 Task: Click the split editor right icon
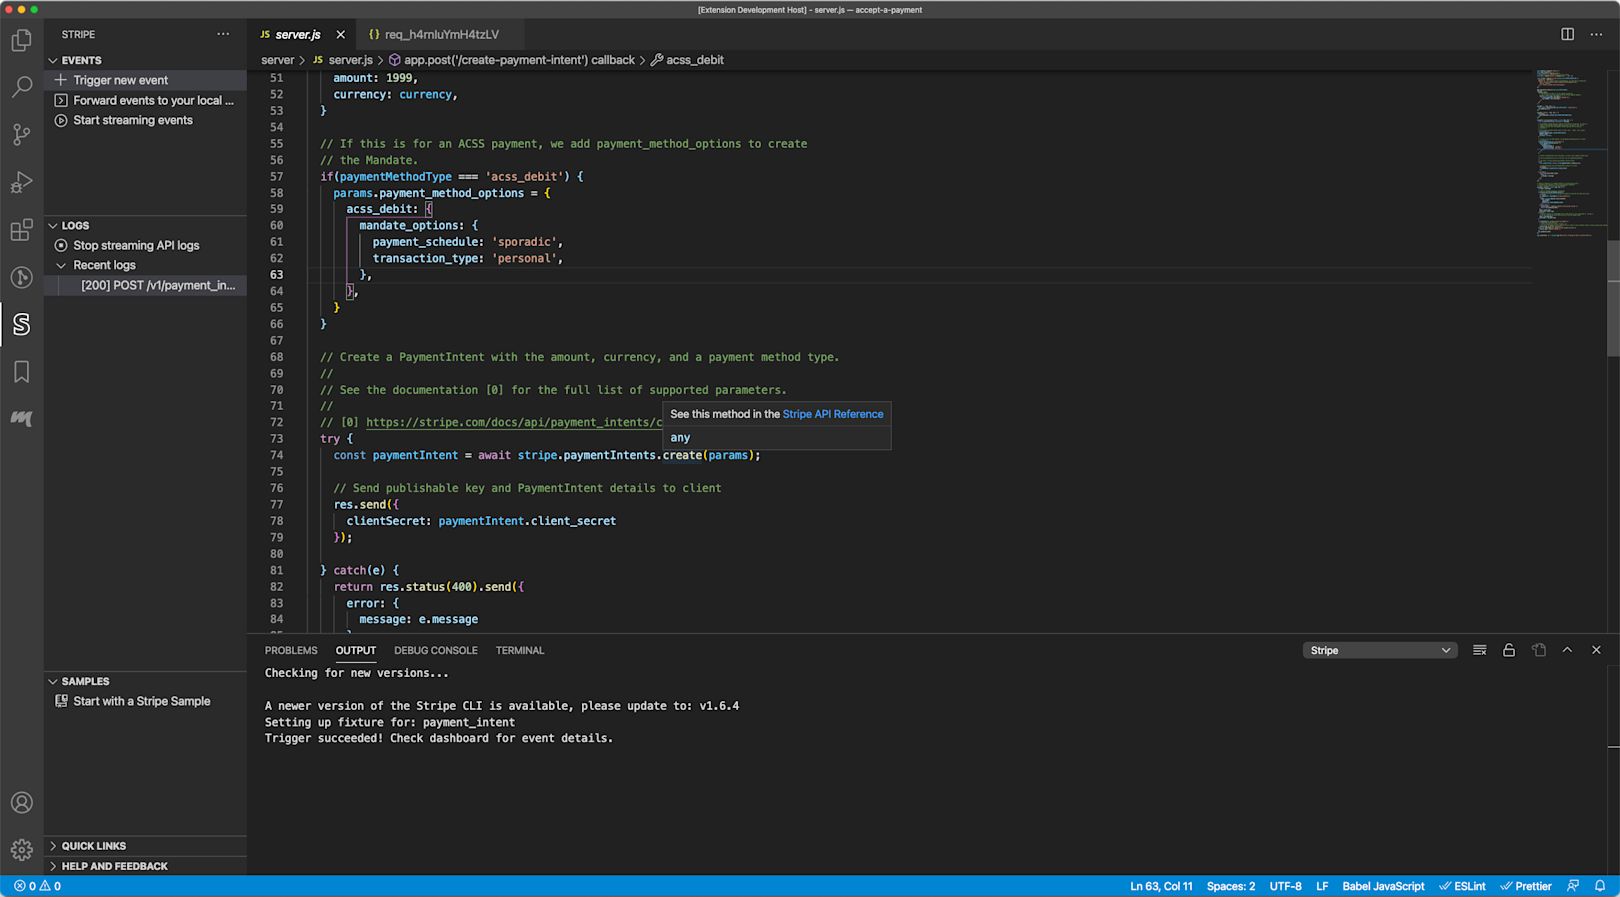tap(1567, 34)
